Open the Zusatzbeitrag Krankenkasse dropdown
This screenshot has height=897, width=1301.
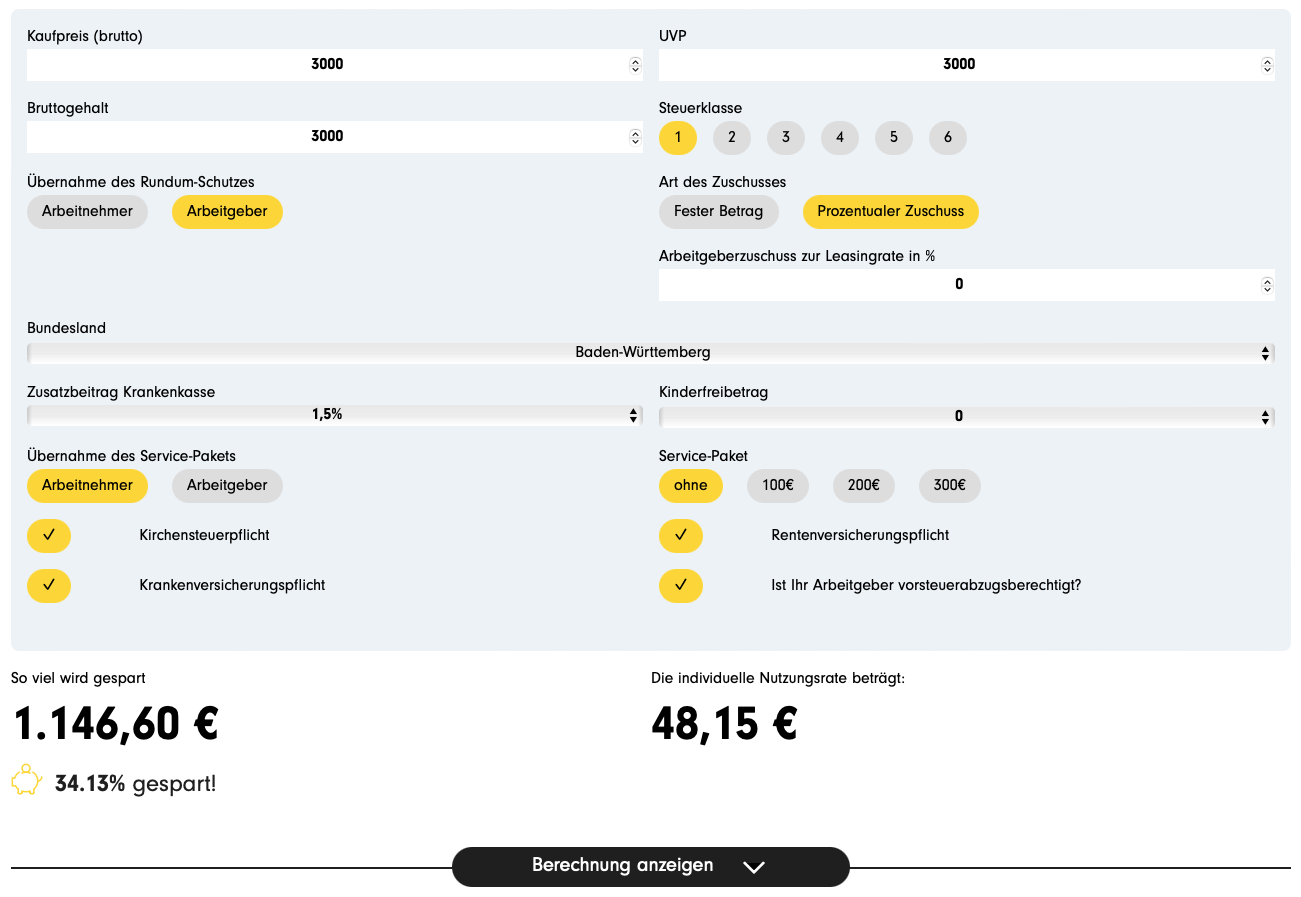[334, 415]
